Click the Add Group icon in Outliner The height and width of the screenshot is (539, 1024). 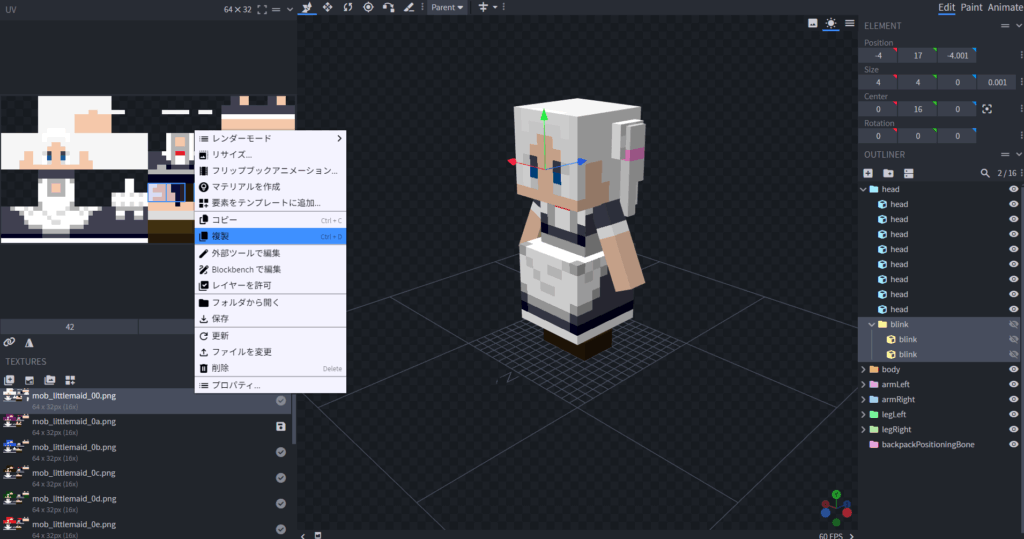click(x=888, y=173)
